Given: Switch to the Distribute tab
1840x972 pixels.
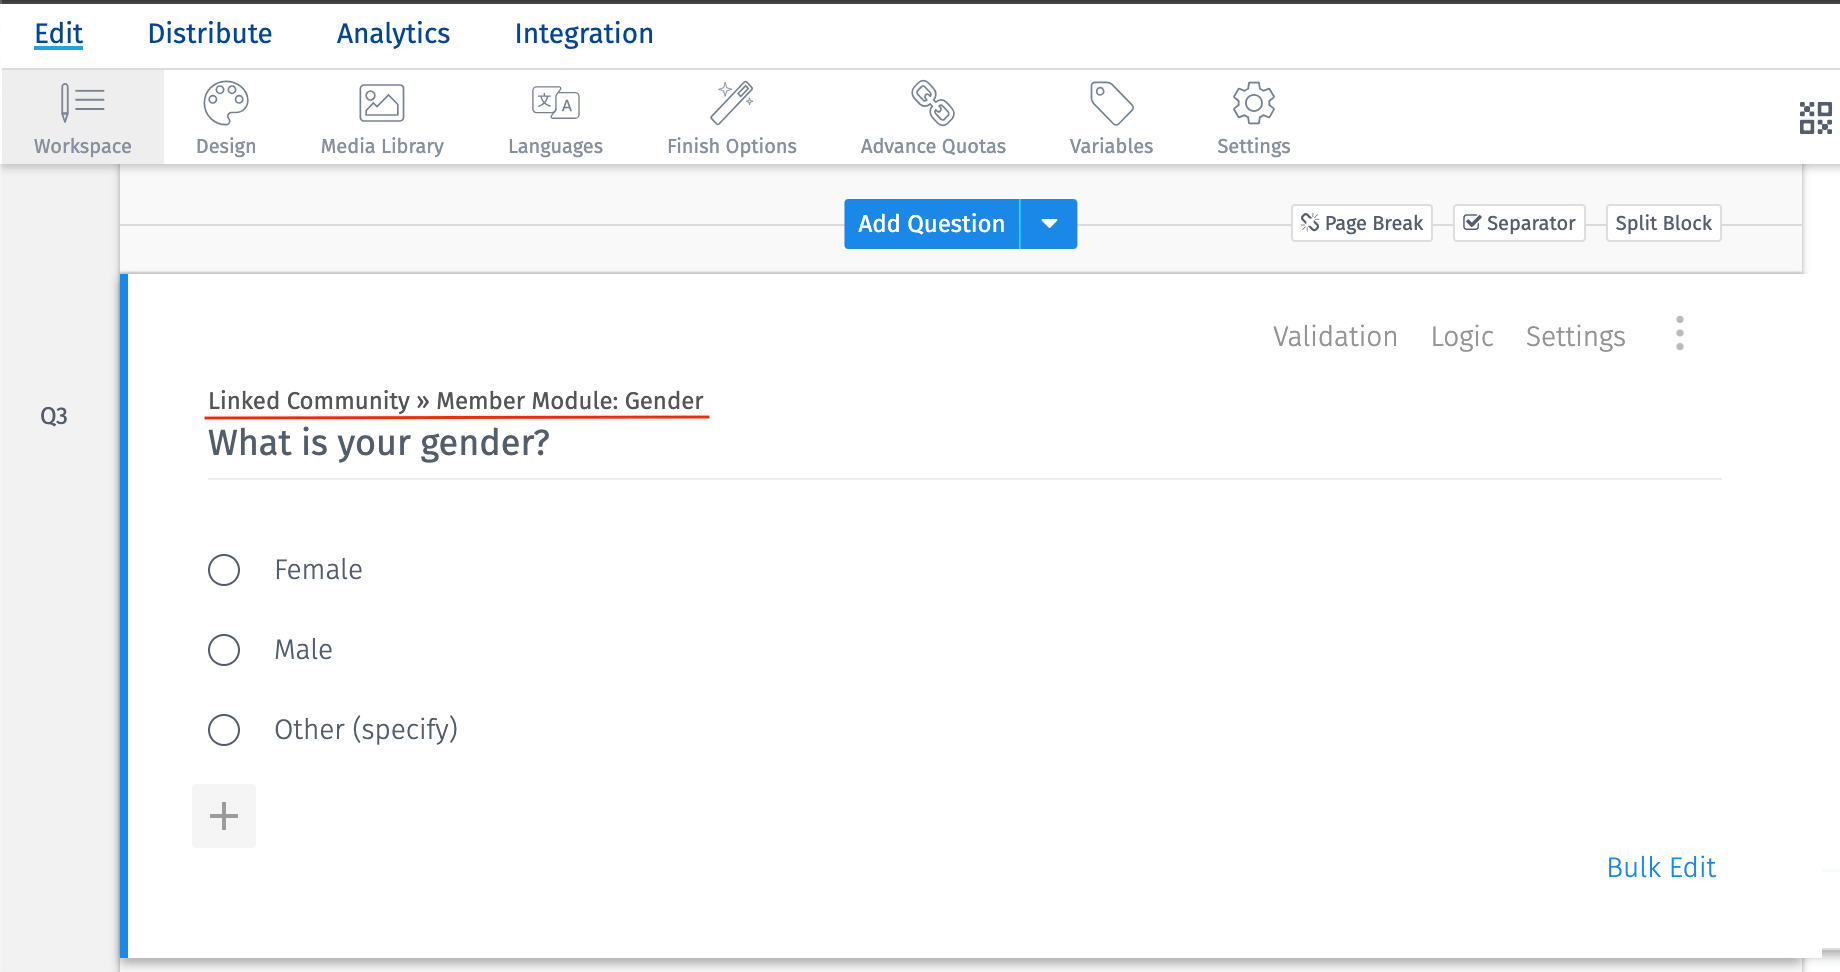Looking at the screenshot, I should coord(209,33).
